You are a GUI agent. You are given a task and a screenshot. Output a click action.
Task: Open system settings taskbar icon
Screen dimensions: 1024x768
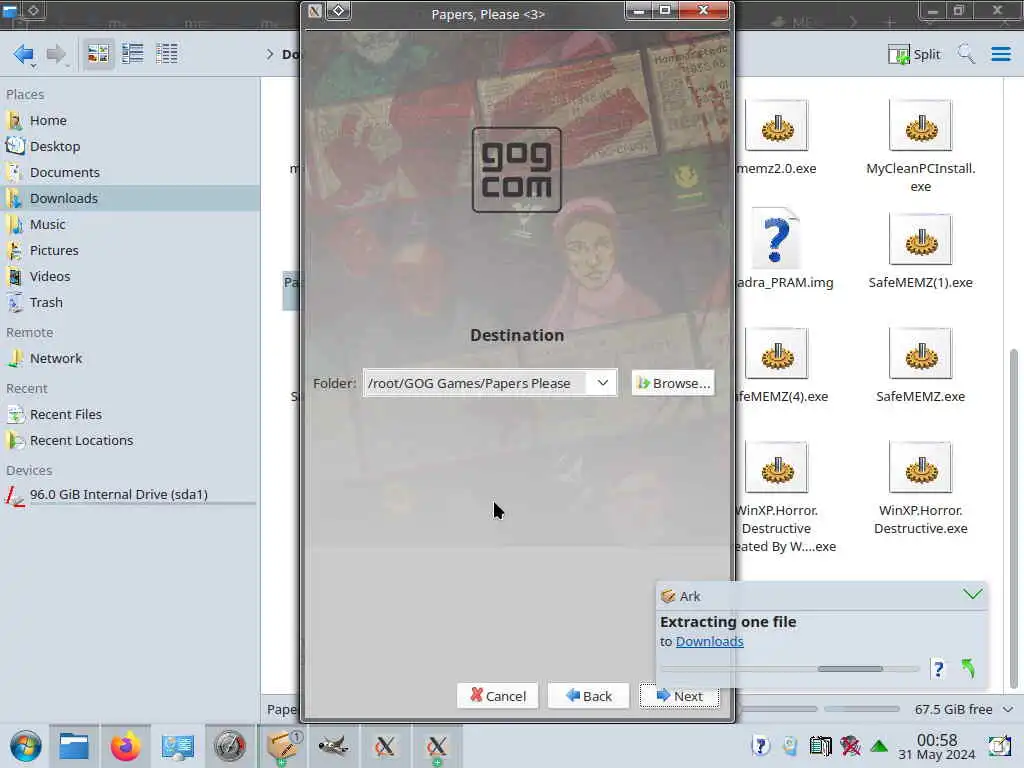pyautogui.click(x=178, y=746)
